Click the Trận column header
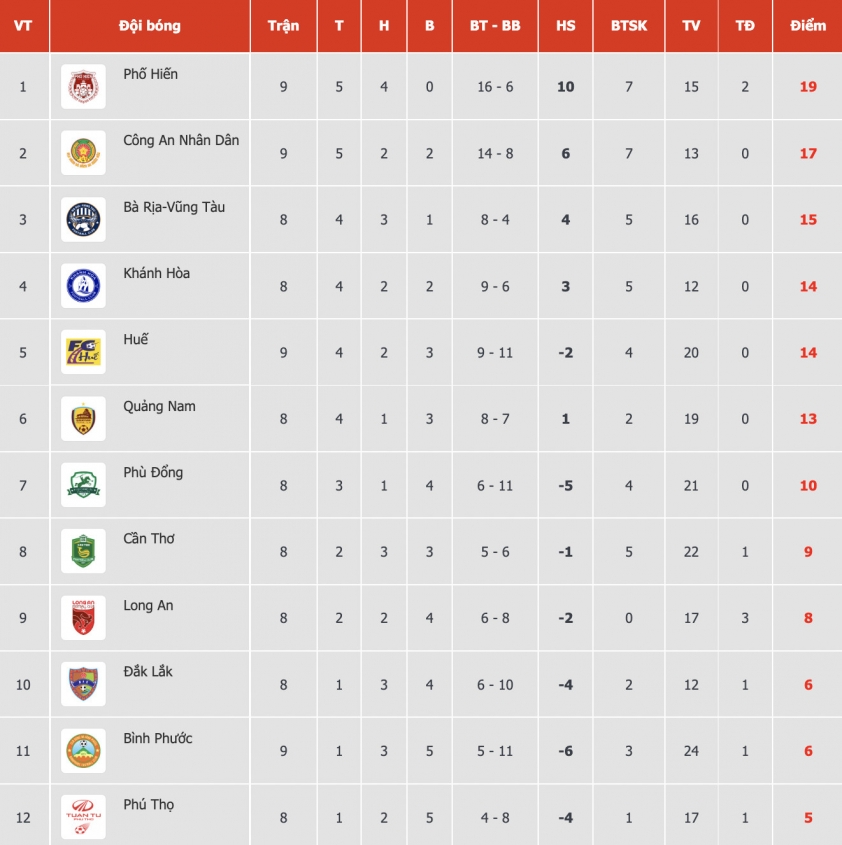This screenshot has height=845, width=842. coord(284,25)
